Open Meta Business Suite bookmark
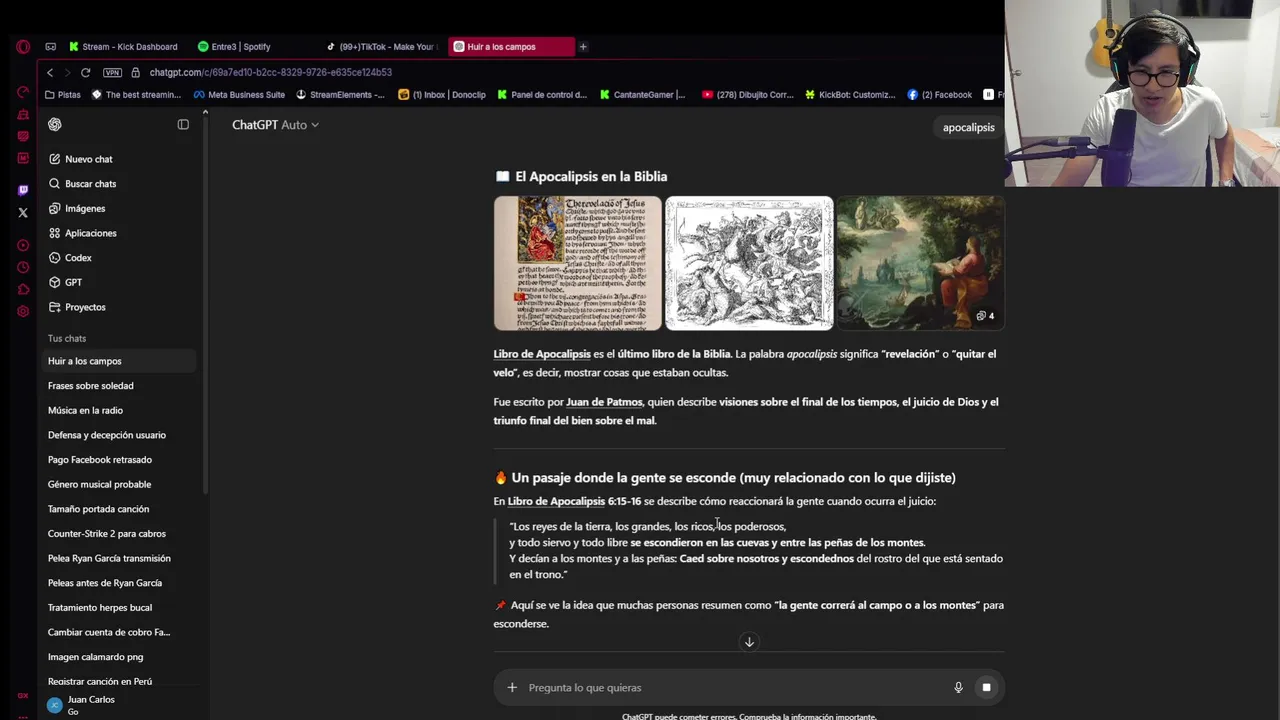 tap(239, 95)
